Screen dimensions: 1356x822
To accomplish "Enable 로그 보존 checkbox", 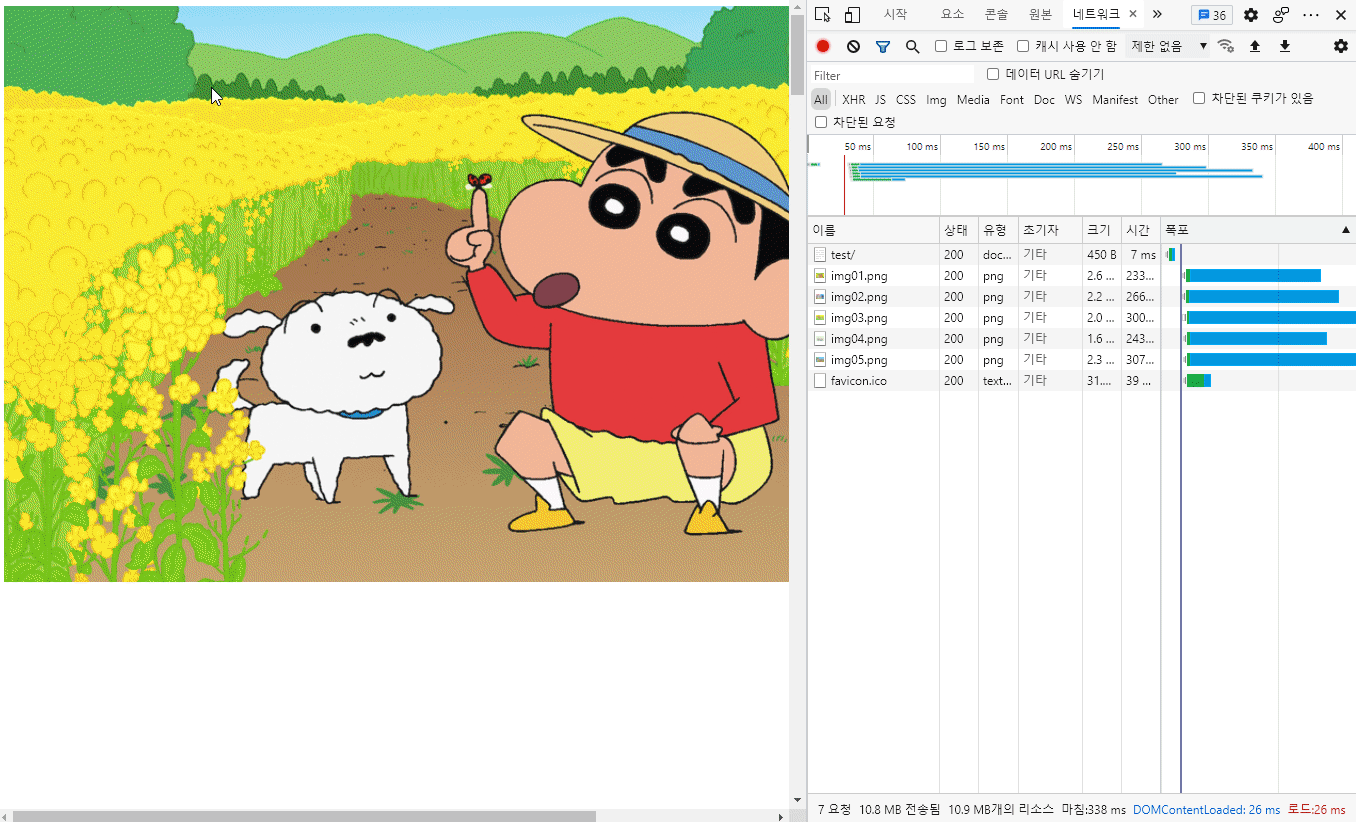I will (941, 46).
